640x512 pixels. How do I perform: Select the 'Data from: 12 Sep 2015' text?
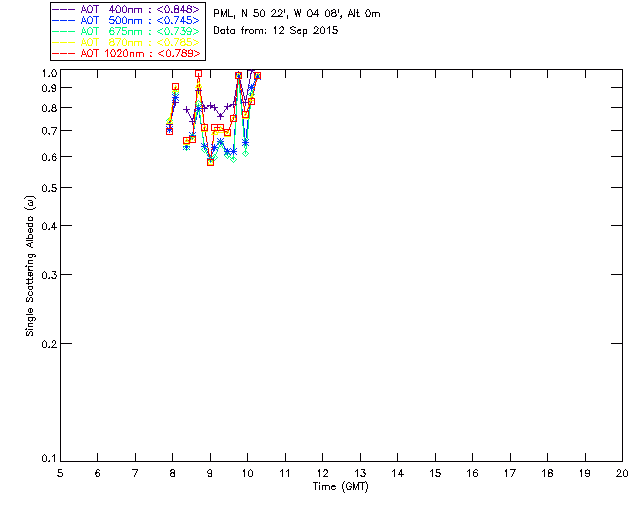click(277, 31)
